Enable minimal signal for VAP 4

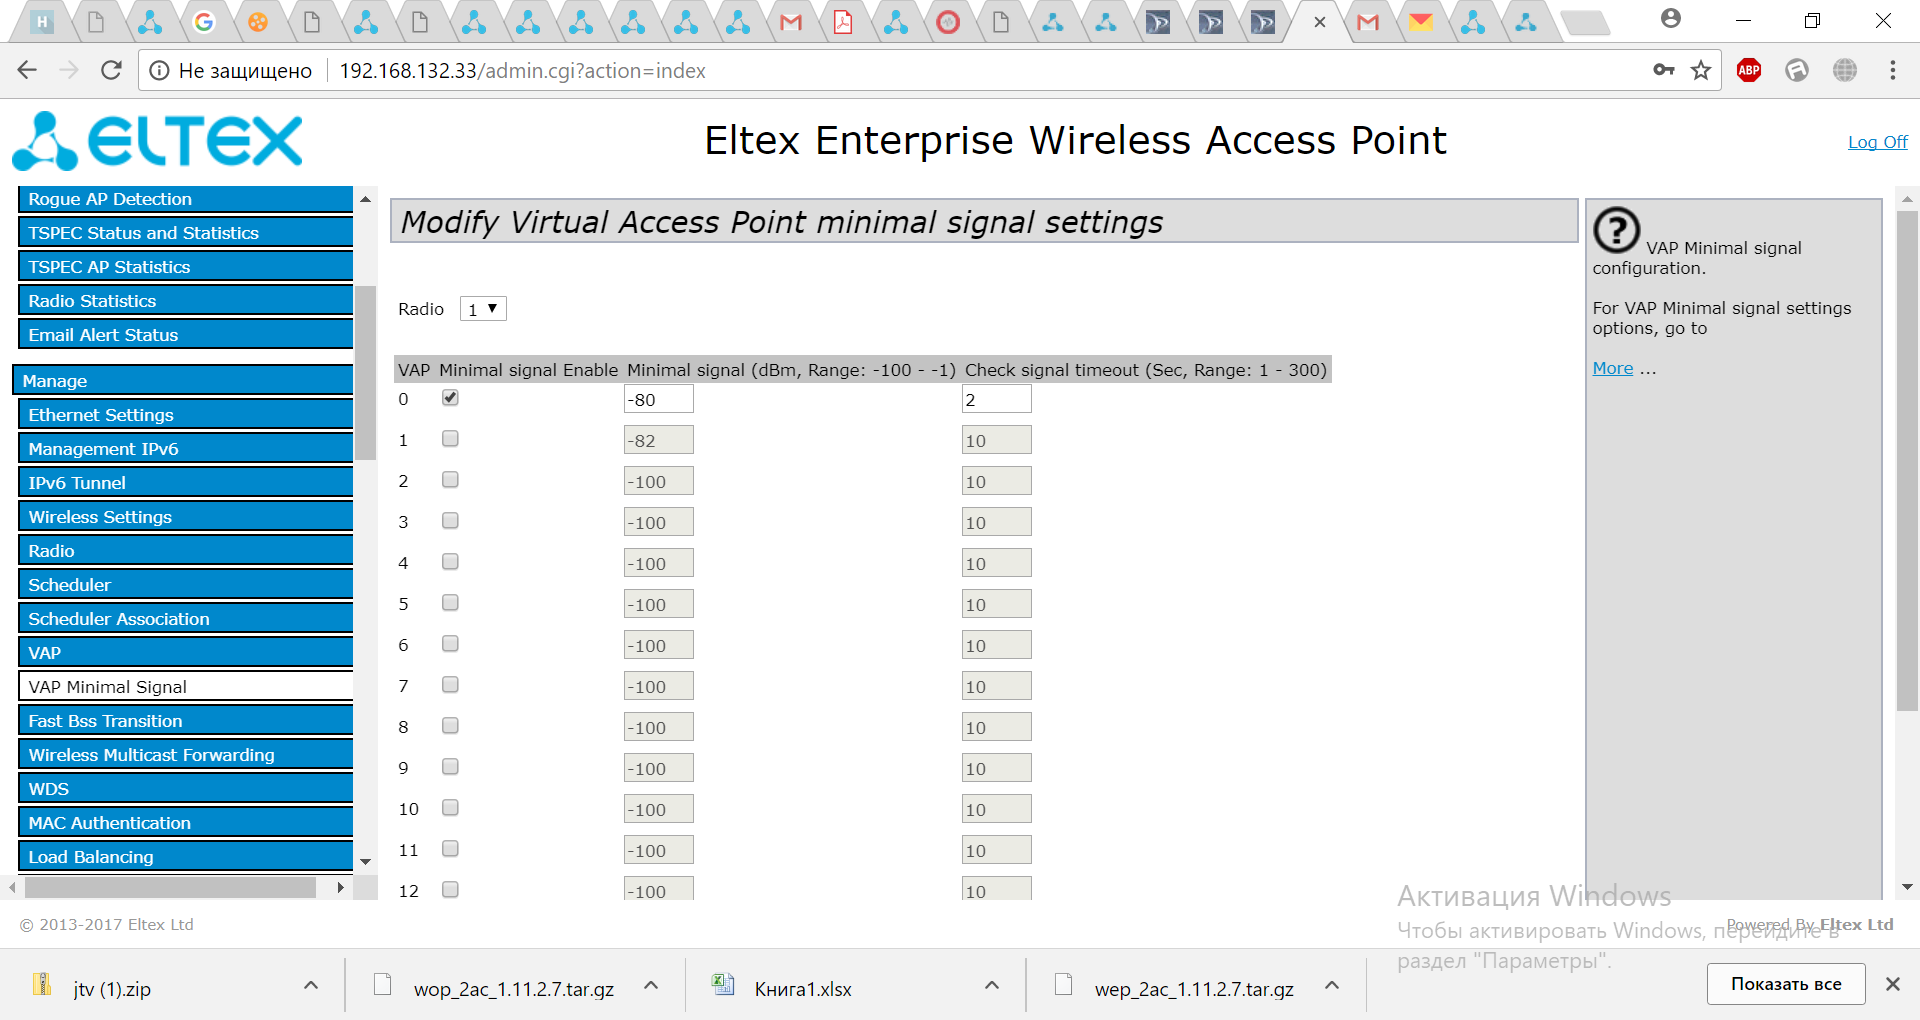click(x=450, y=562)
